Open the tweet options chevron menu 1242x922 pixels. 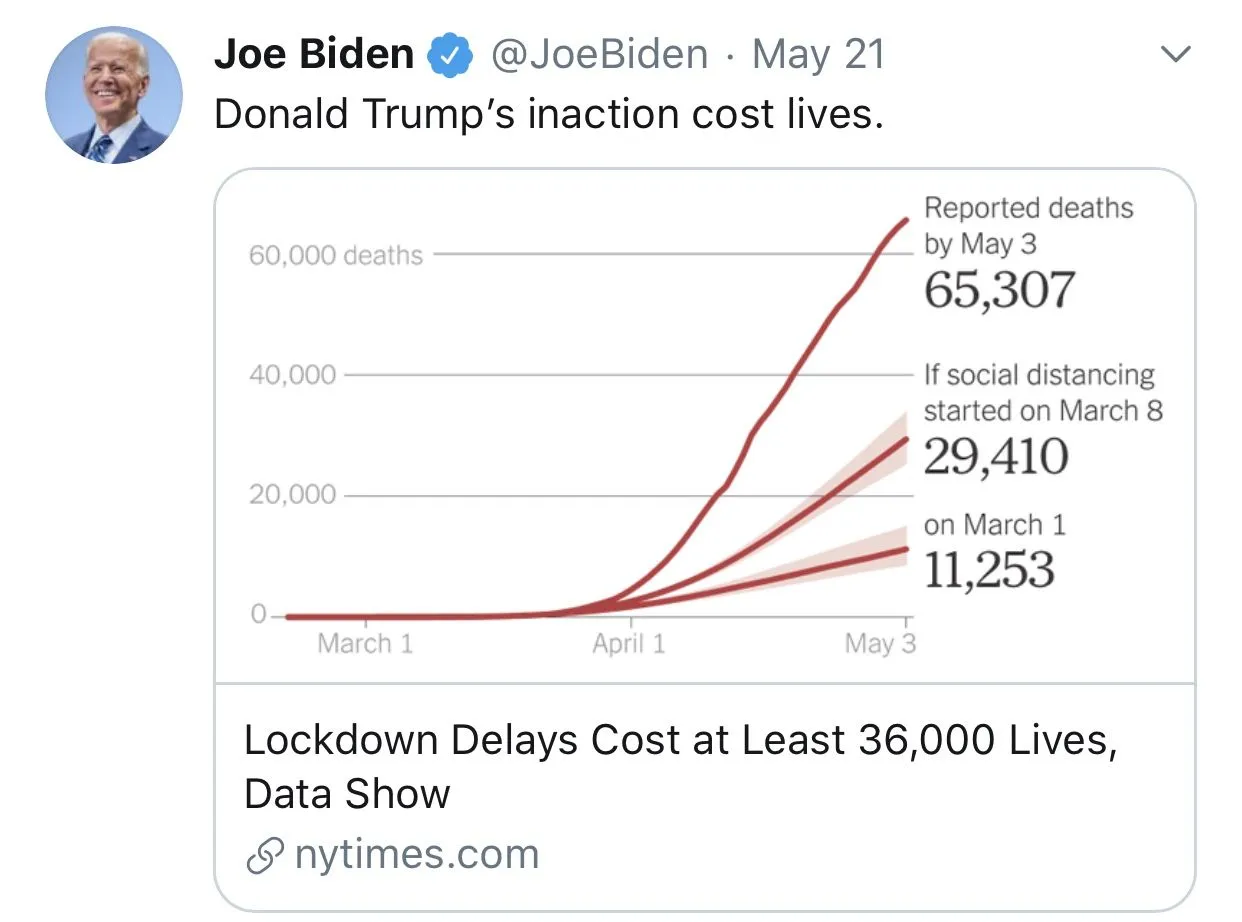(1180, 55)
